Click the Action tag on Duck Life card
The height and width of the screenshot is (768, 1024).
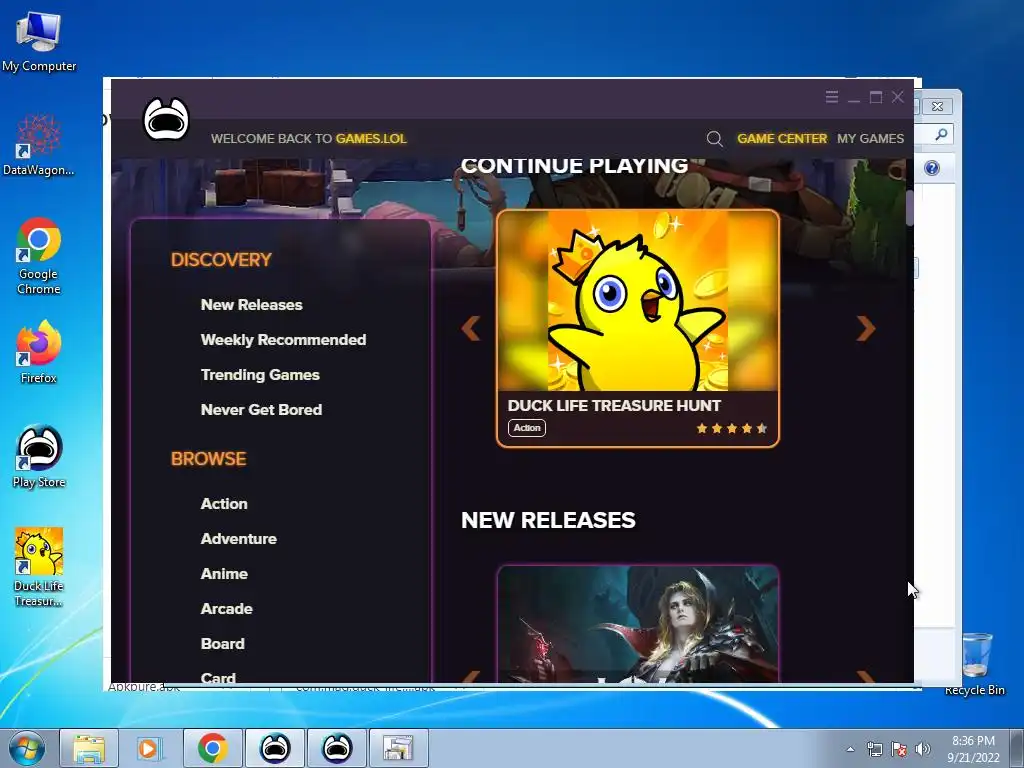point(526,428)
